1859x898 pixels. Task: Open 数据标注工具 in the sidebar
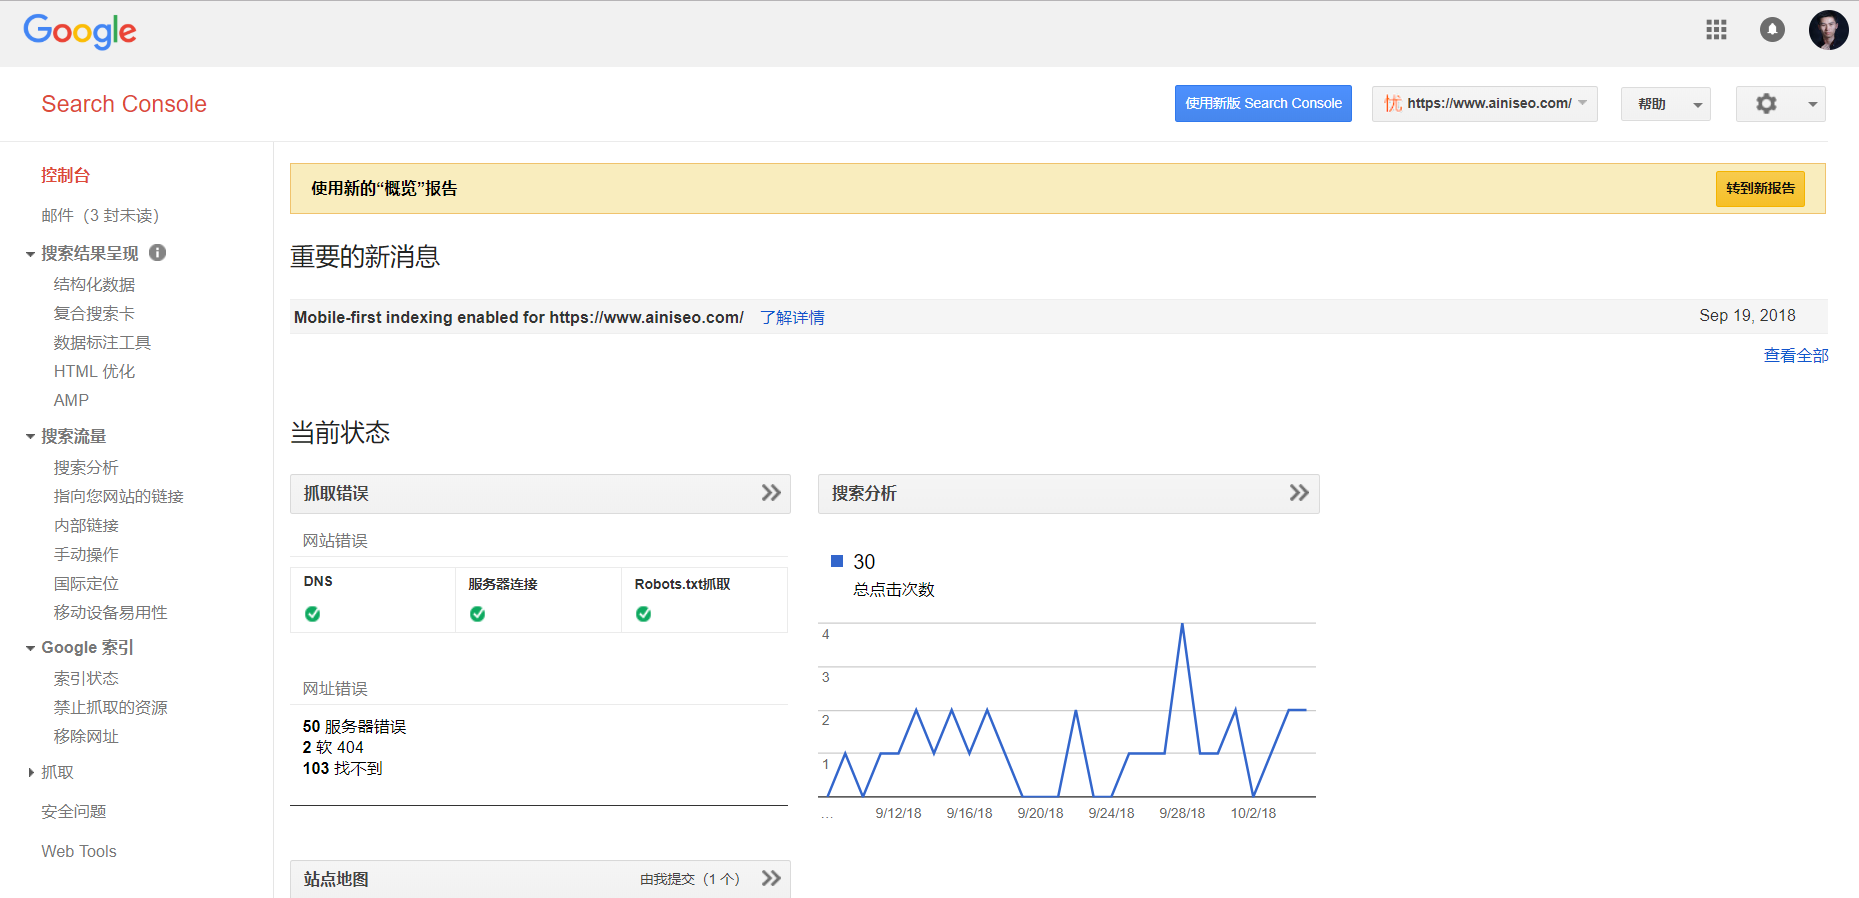[x=102, y=342]
